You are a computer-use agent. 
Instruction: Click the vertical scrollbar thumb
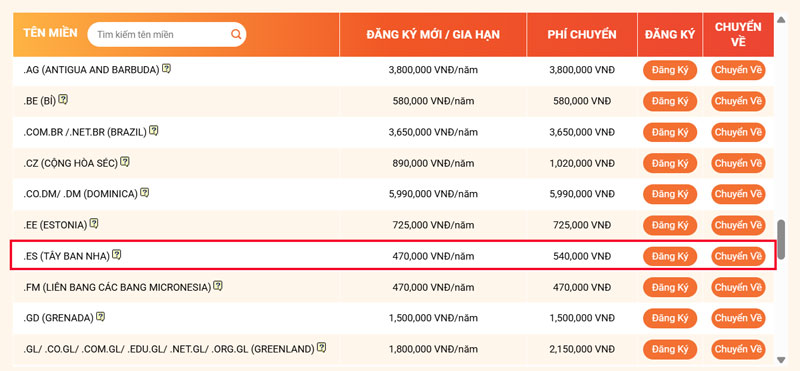tap(781, 237)
